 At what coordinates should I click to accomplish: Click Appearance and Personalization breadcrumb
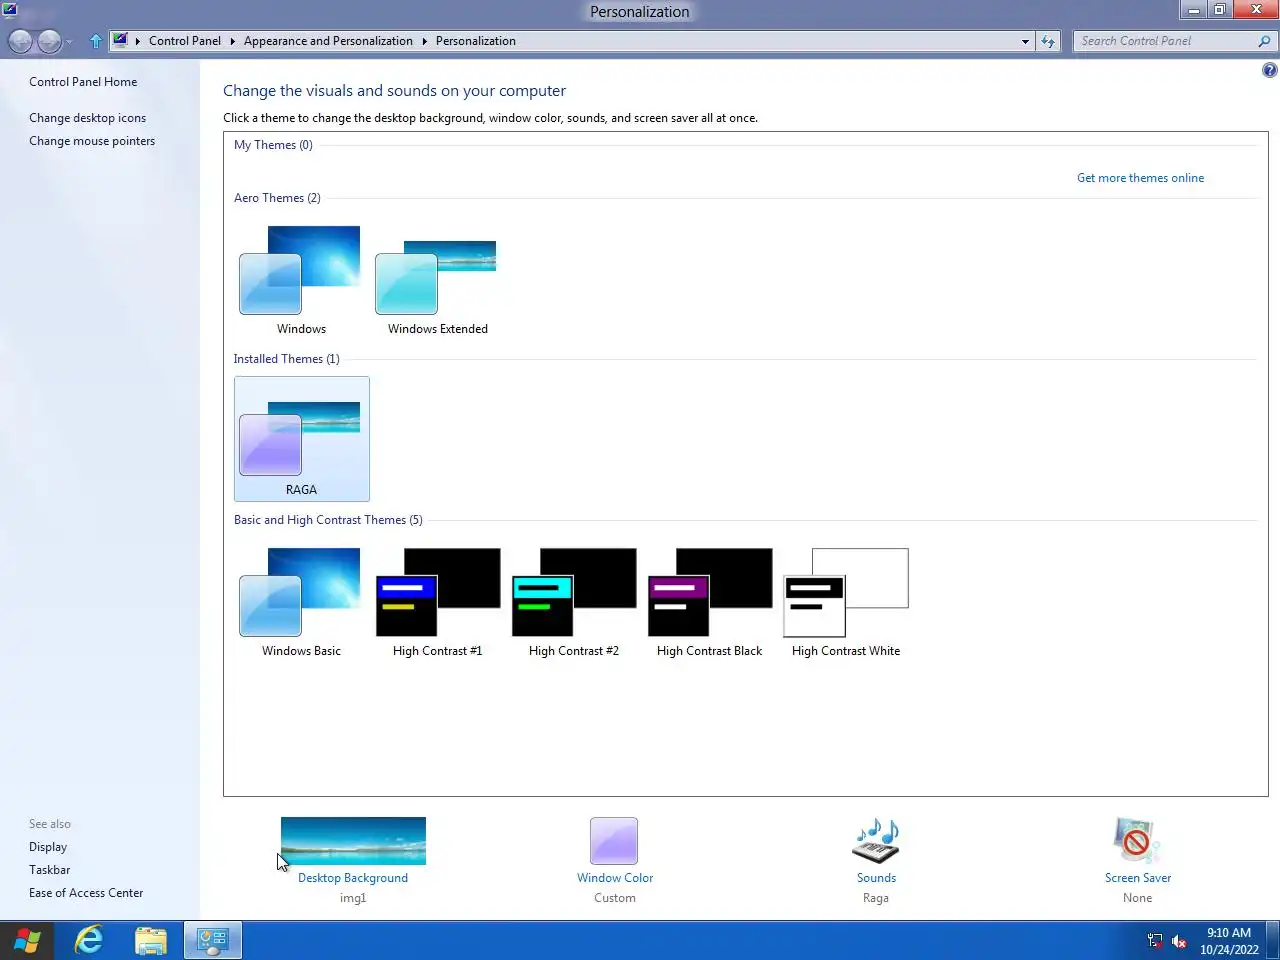(x=328, y=41)
